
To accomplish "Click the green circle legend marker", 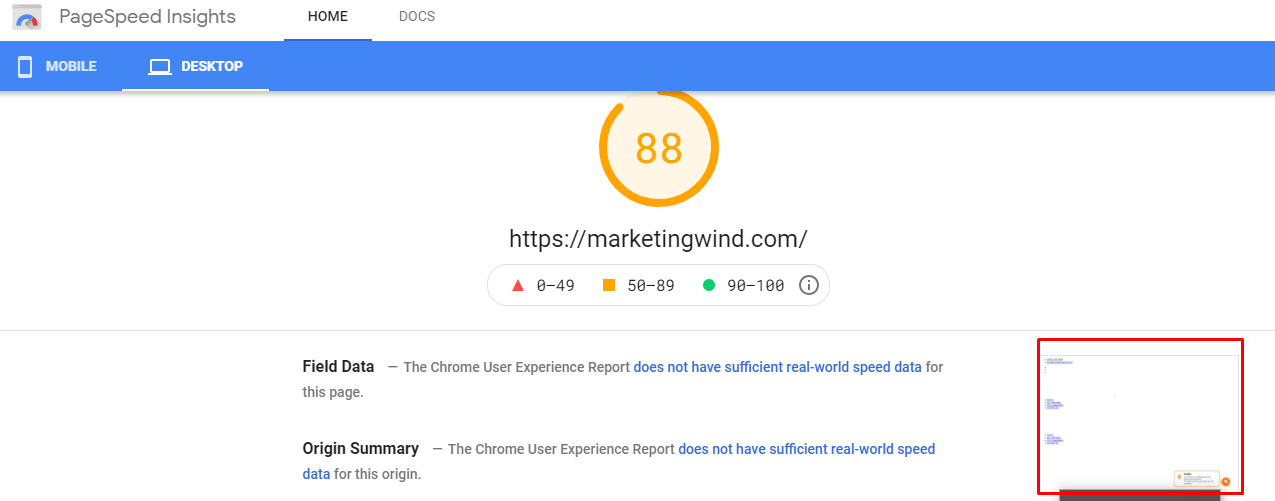I will point(709,286).
